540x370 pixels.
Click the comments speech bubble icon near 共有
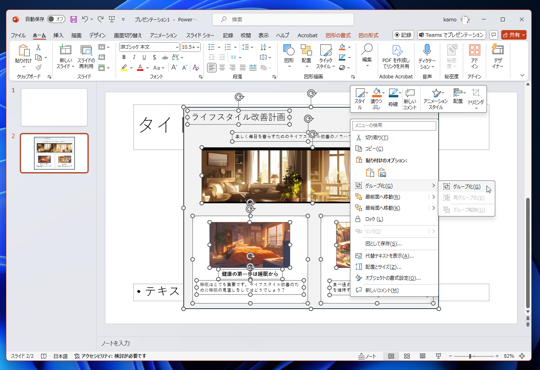494,35
